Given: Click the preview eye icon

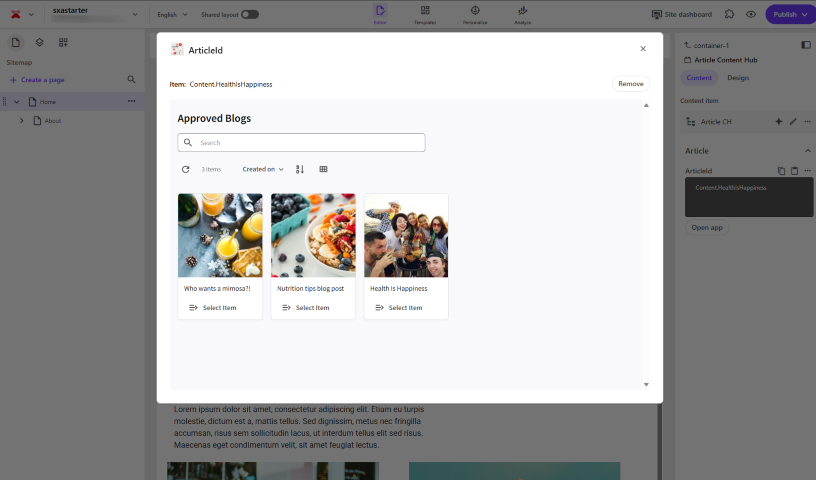Looking at the screenshot, I should tap(751, 15).
